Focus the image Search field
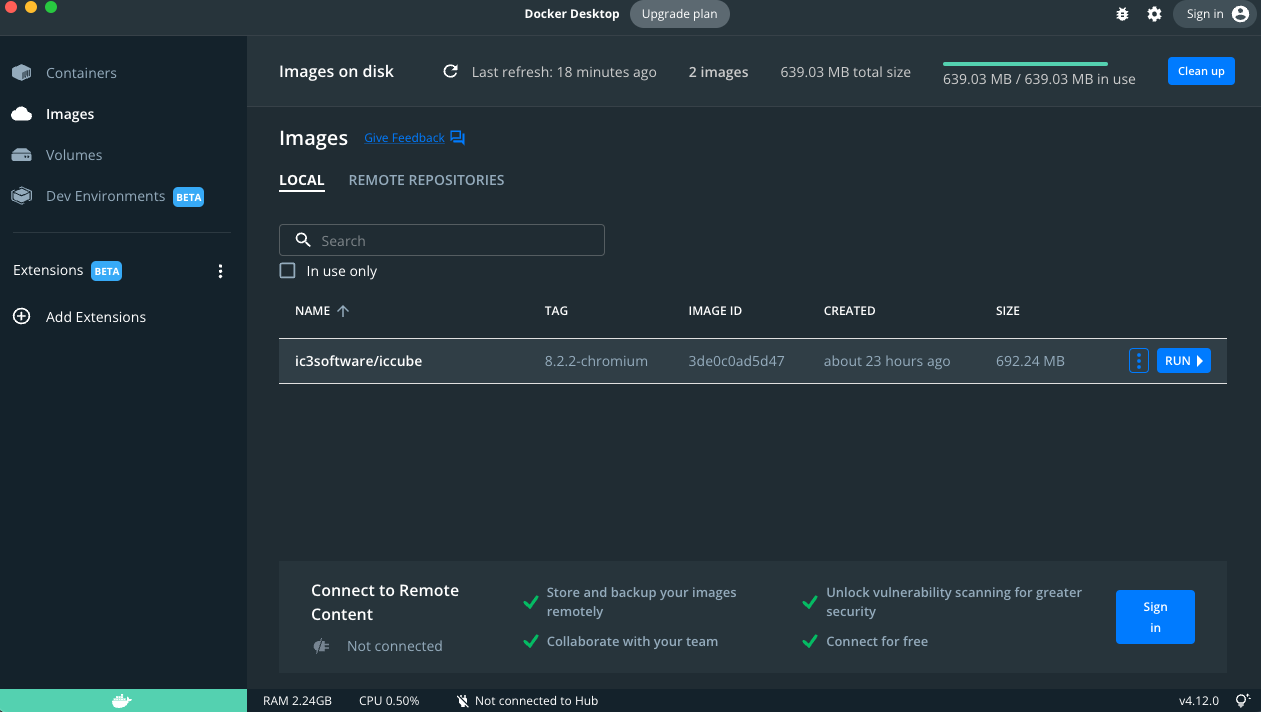The width and height of the screenshot is (1261, 712). (x=442, y=240)
